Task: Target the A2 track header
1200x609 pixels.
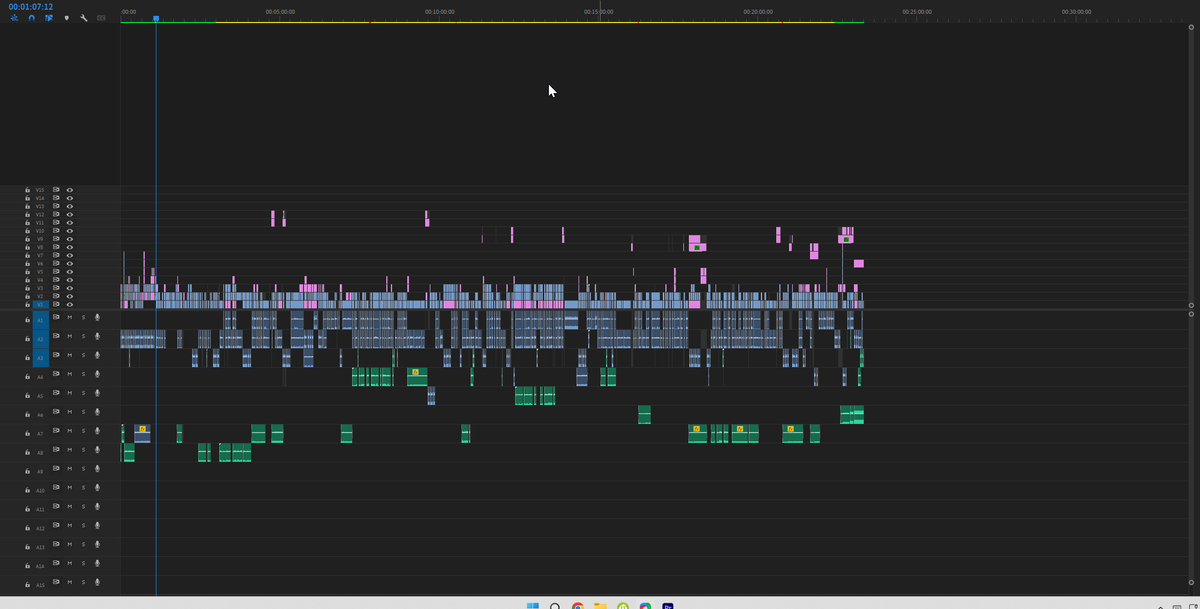Action: click(x=40, y=339)
